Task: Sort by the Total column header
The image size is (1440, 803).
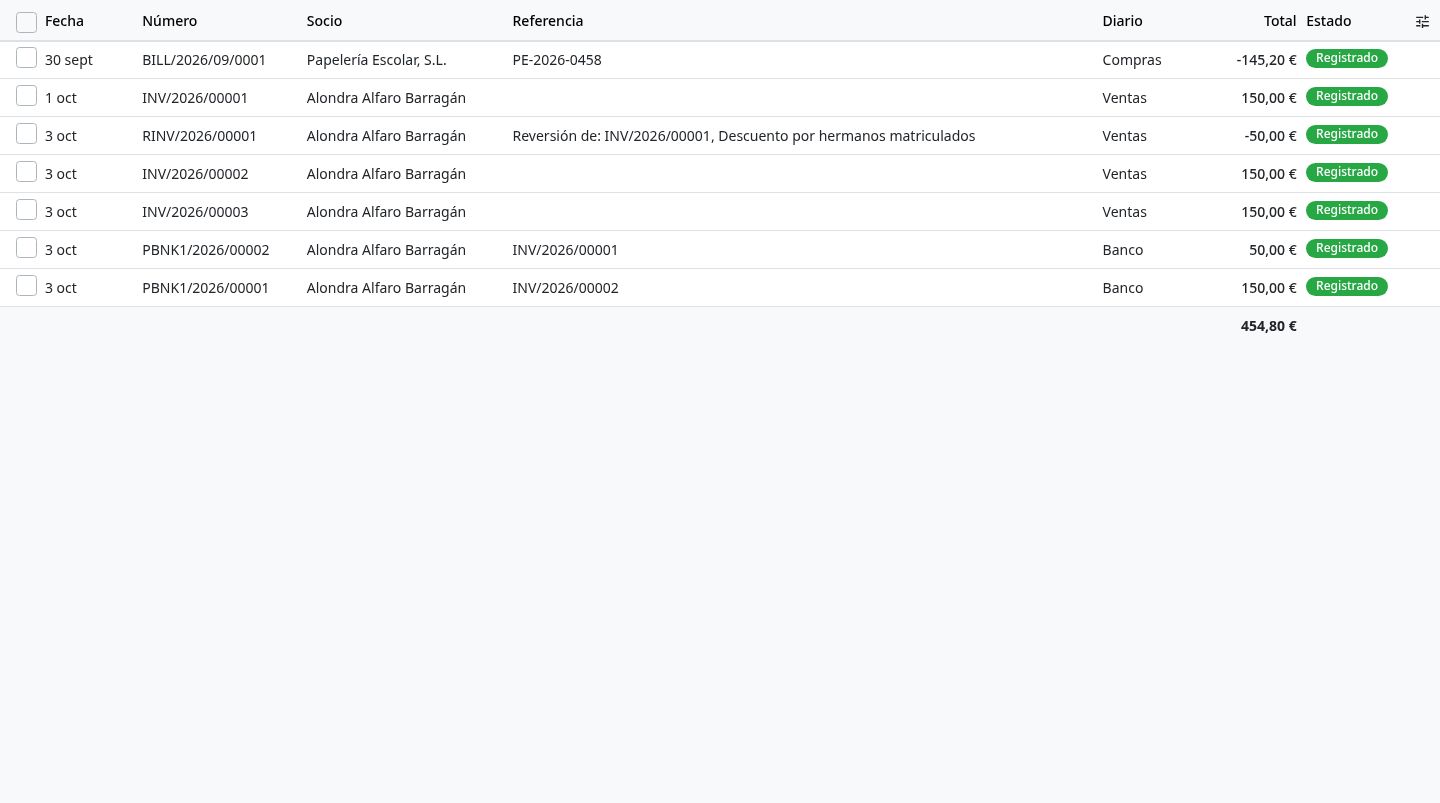Action: point(1280,21)
